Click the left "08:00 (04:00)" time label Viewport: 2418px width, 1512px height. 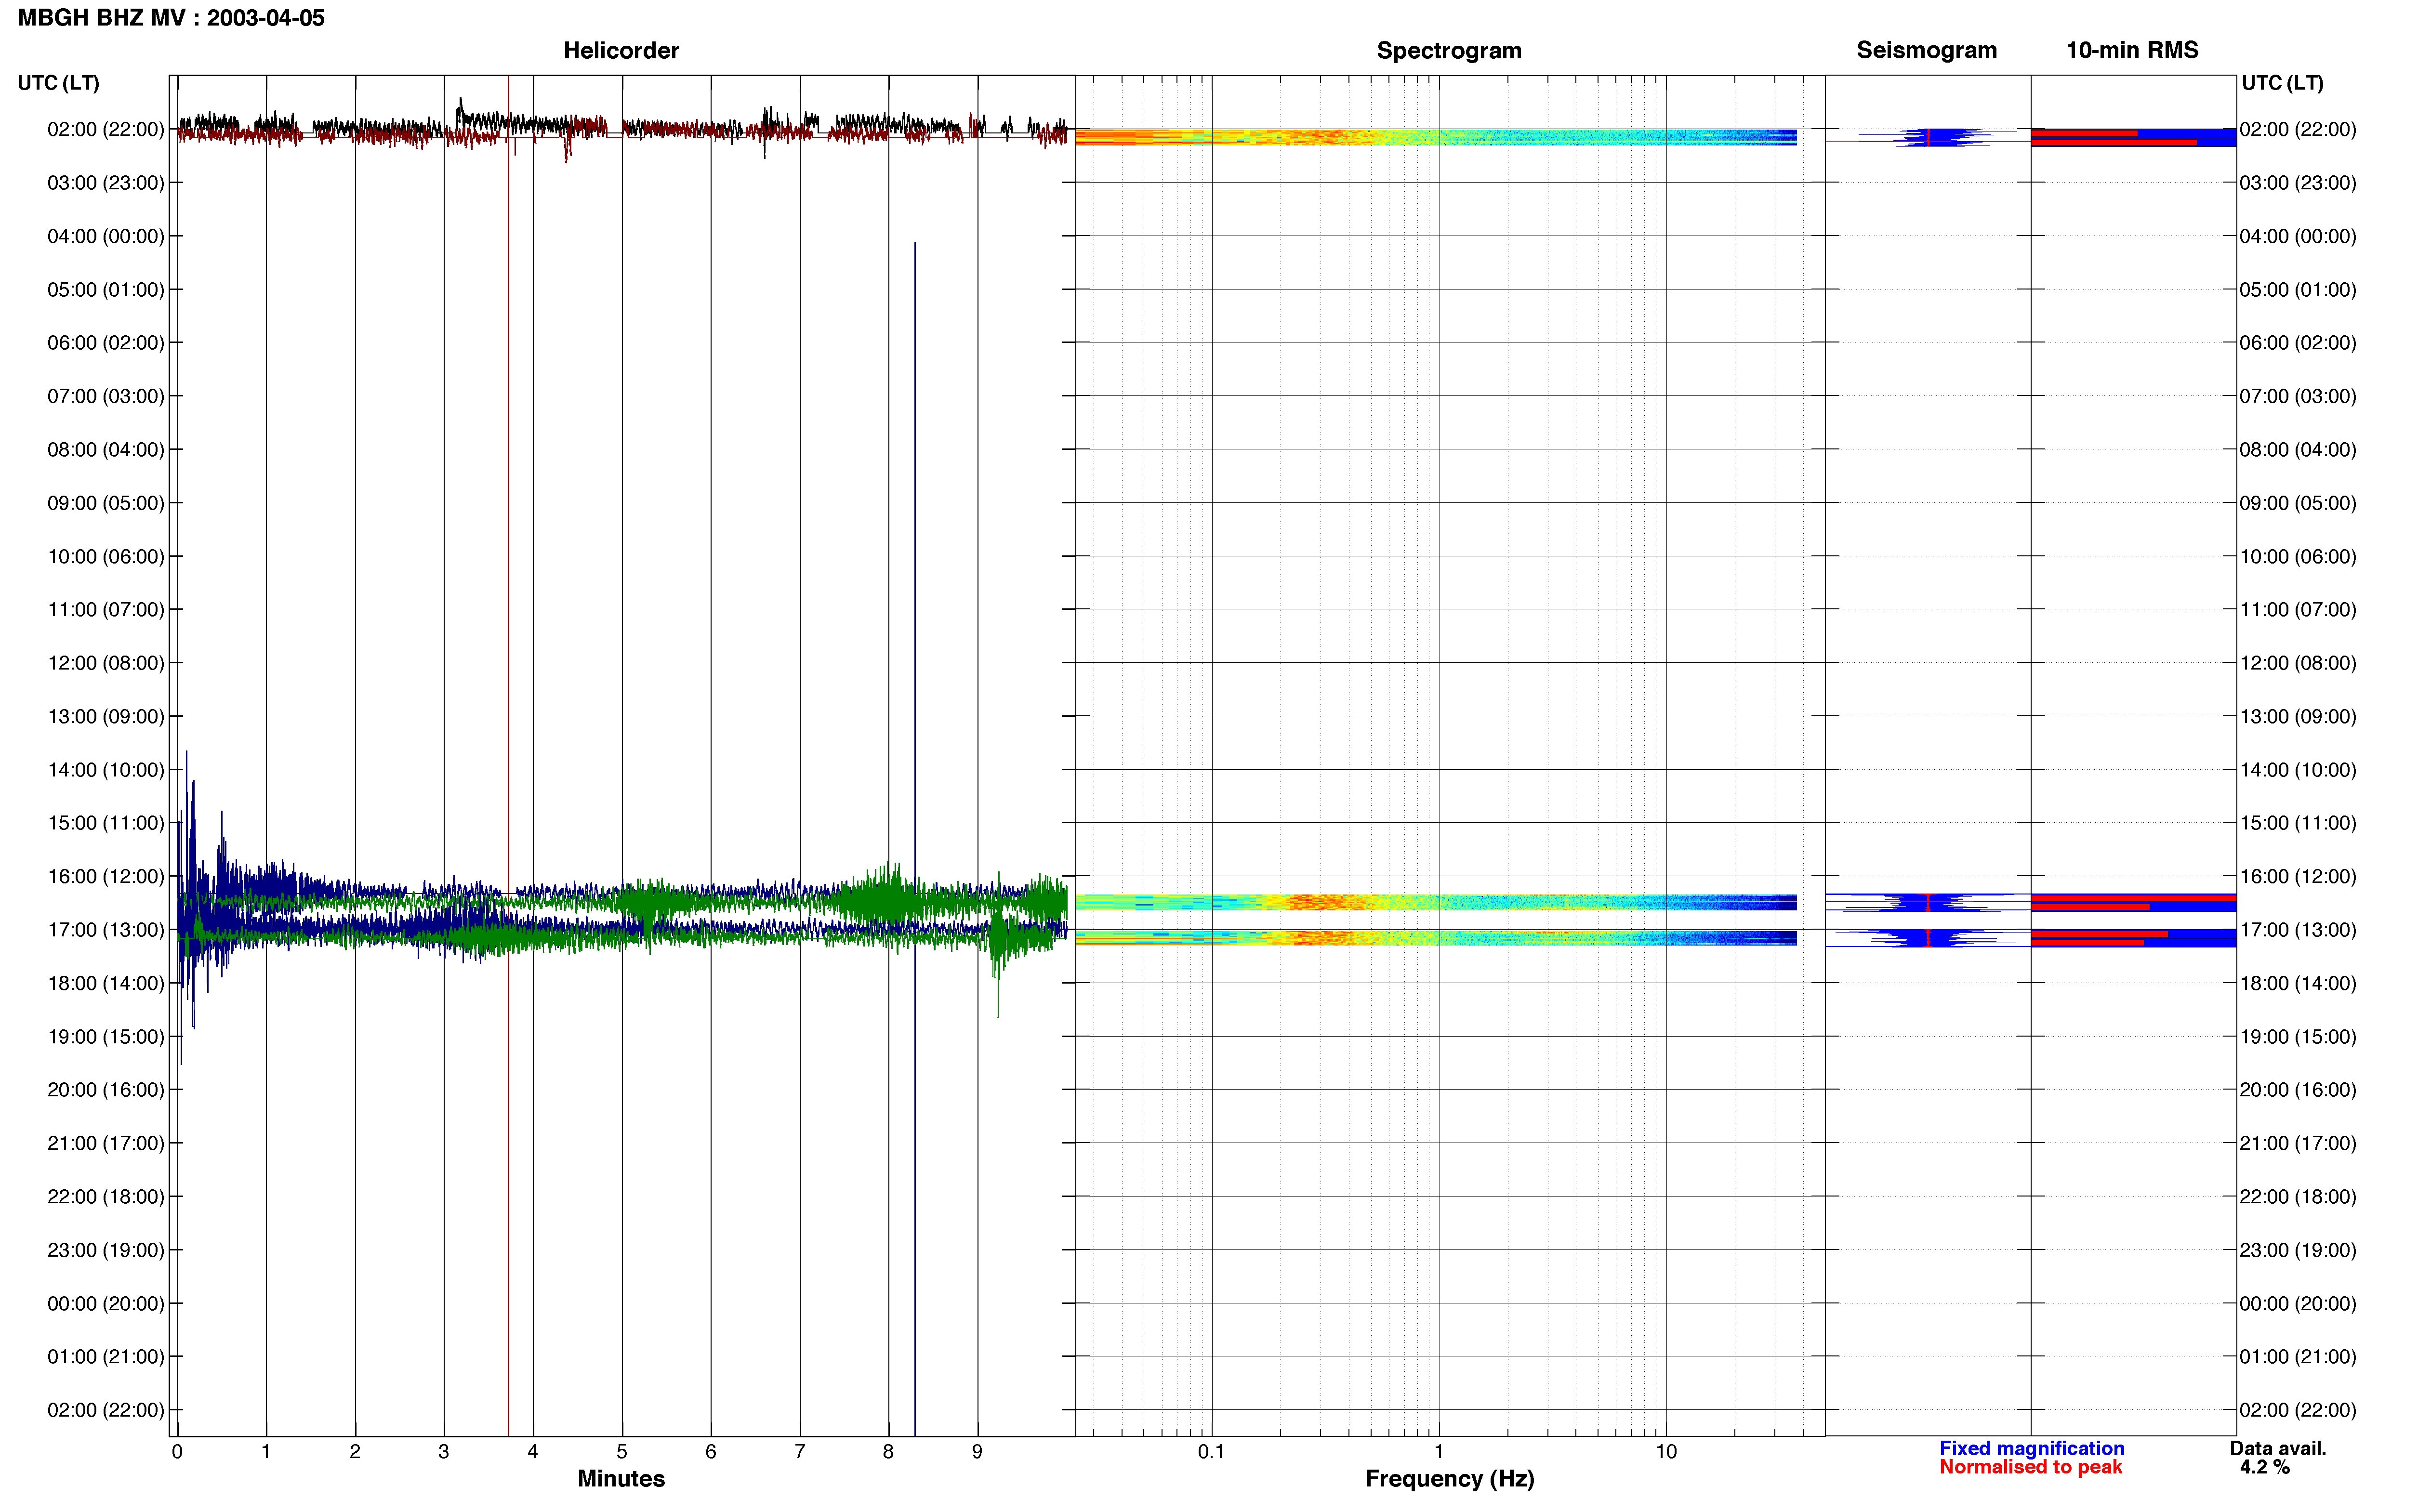pos(105,449)
